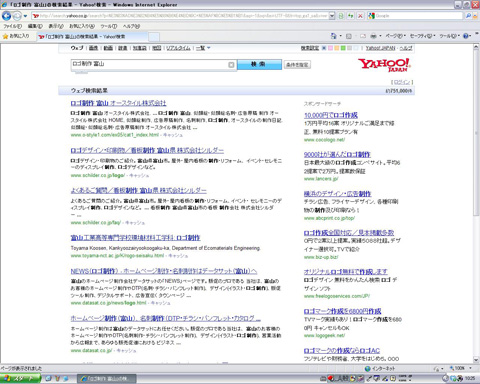The image size is (480, 384).
Task: Open a new blank tab
Action: [x=153, y=36]
